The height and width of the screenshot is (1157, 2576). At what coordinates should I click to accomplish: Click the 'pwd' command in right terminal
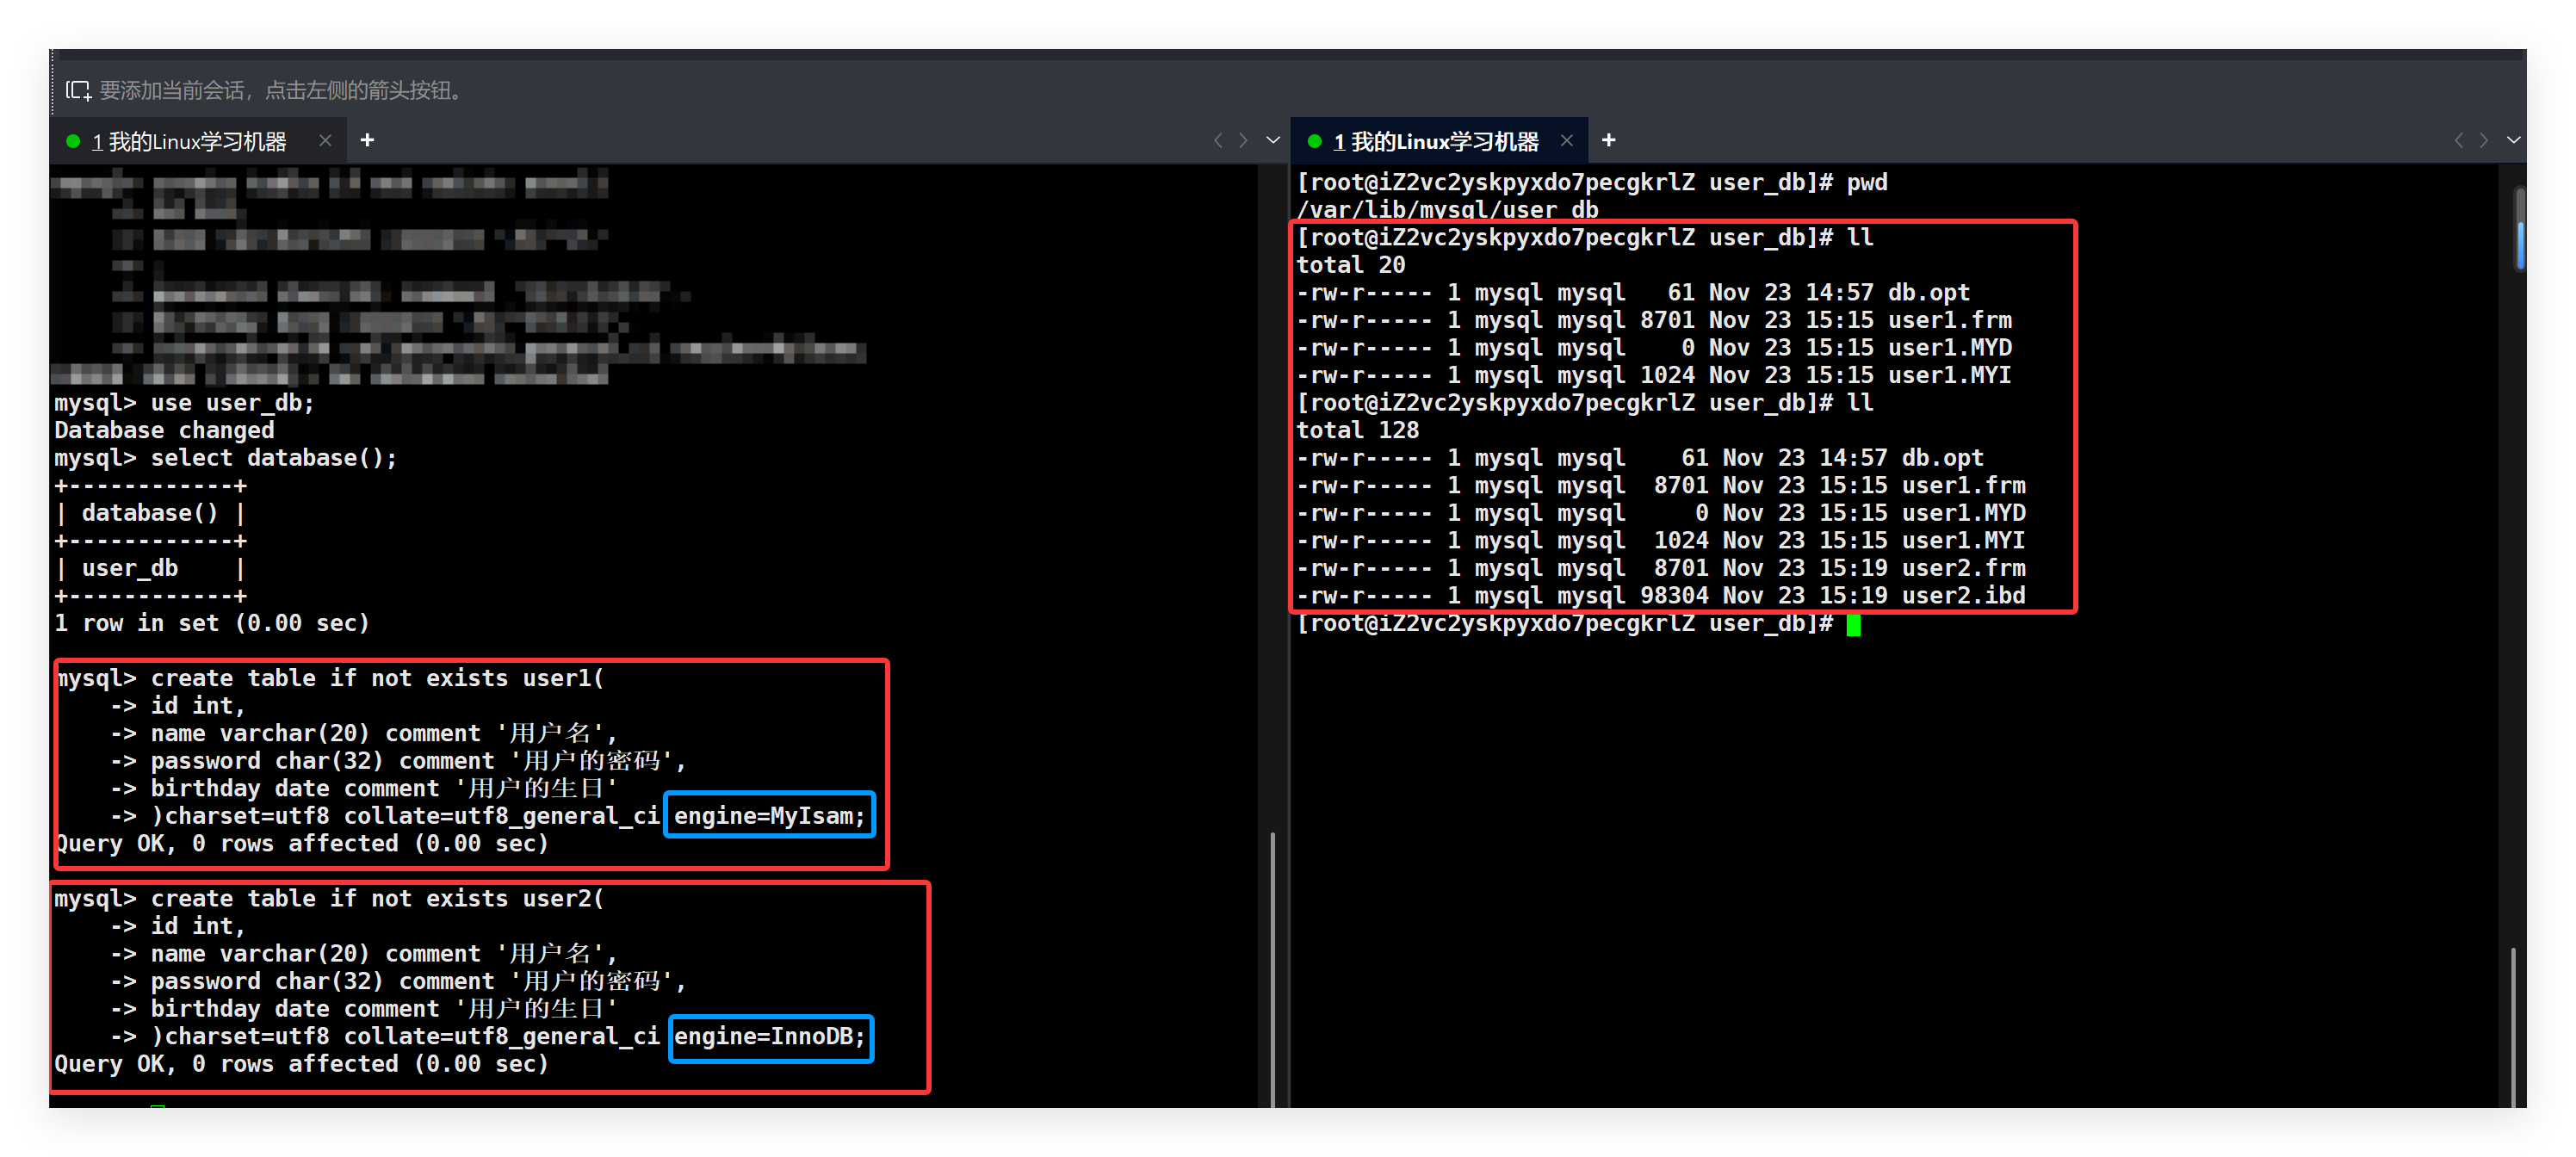tap(1867, 183)
